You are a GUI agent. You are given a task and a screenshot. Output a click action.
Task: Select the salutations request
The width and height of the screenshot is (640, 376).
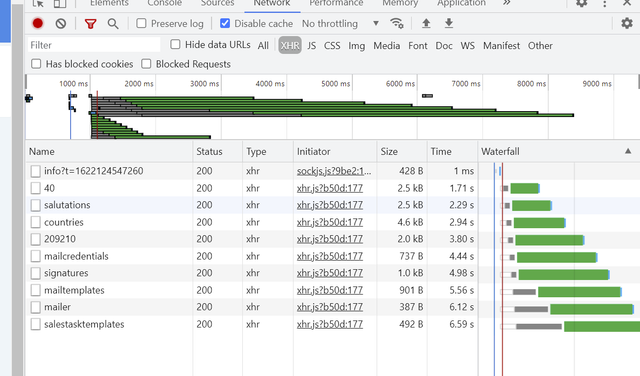67,205
